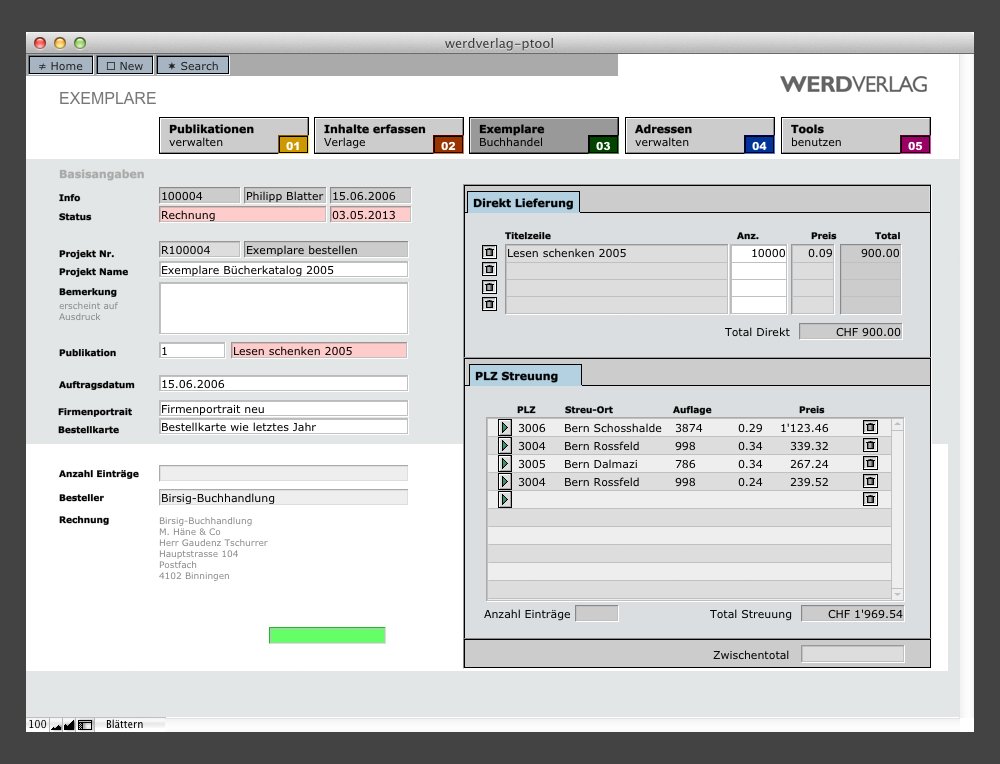The height and width of the screenshot is (764, 1000).
Task: Select the PLZ Streuung tab
Action: point(523,376)
